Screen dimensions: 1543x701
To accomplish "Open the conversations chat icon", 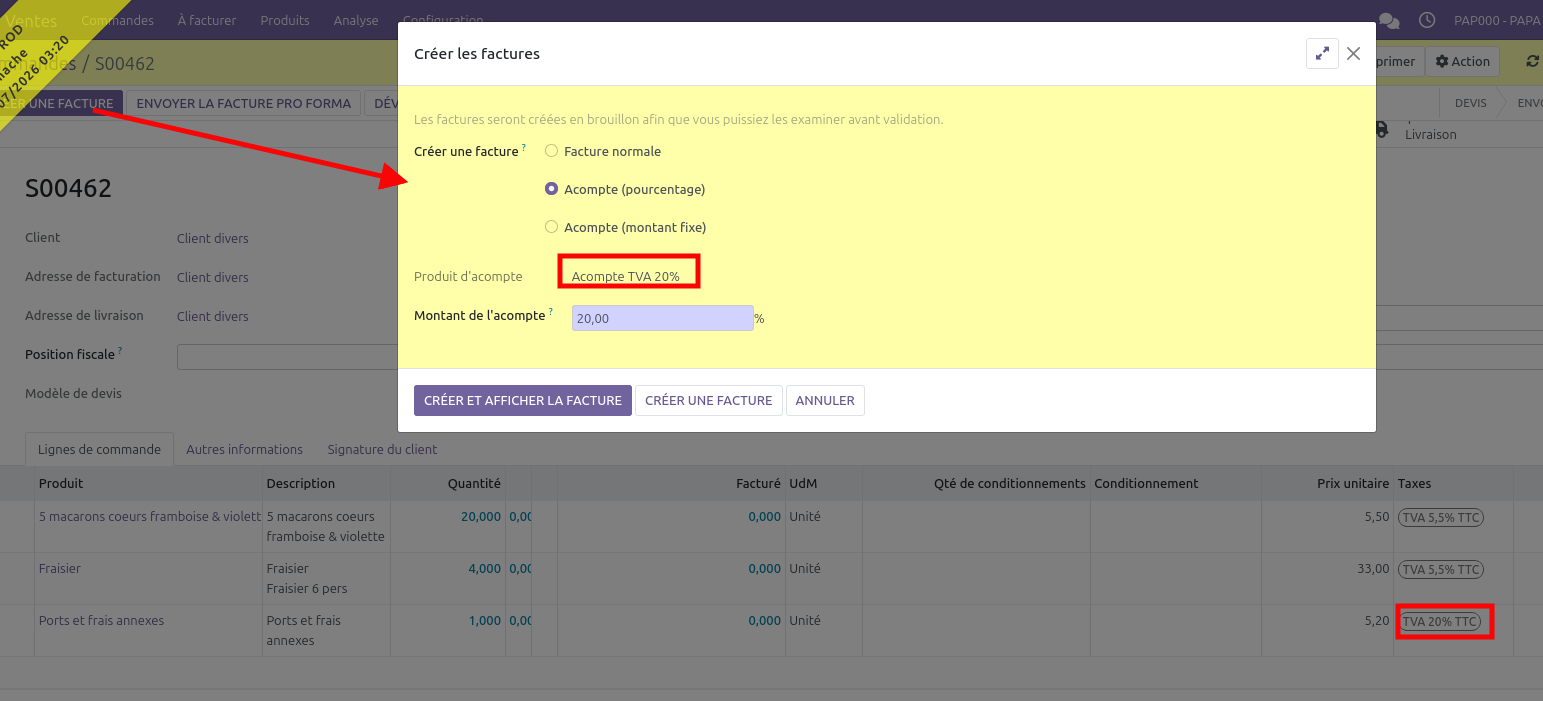I will (1389, 20).
